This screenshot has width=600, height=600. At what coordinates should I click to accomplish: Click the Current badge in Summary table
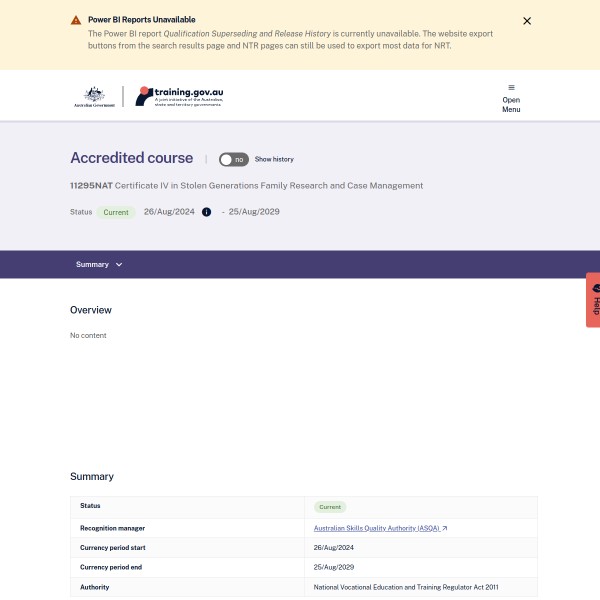point(330,507)
